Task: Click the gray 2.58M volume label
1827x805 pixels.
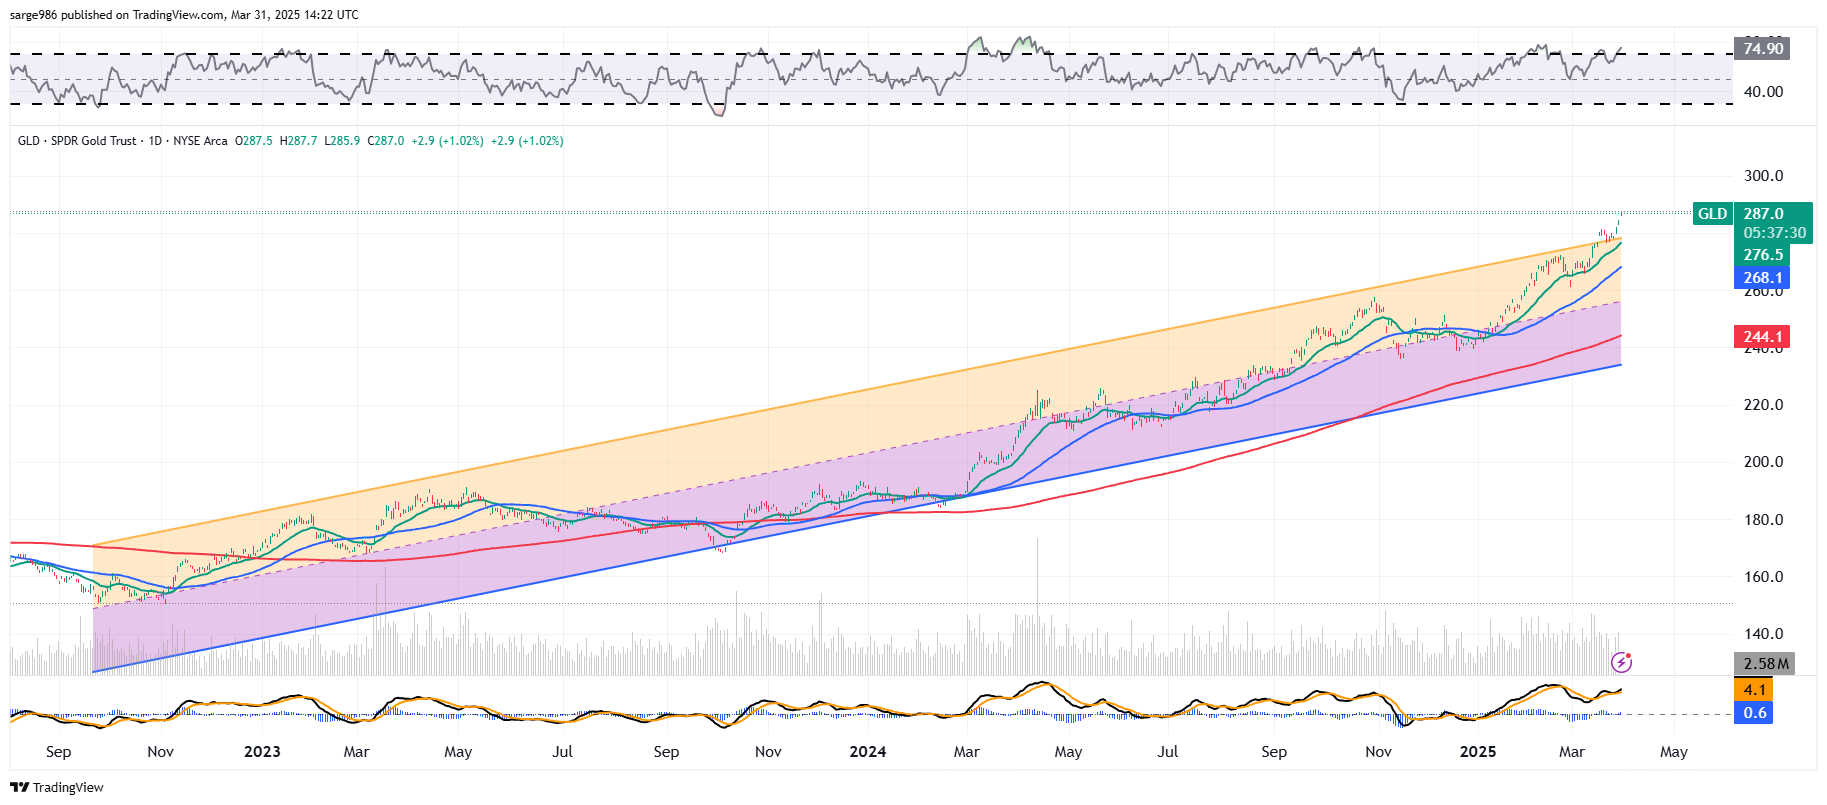Action: pos(1765,664)
